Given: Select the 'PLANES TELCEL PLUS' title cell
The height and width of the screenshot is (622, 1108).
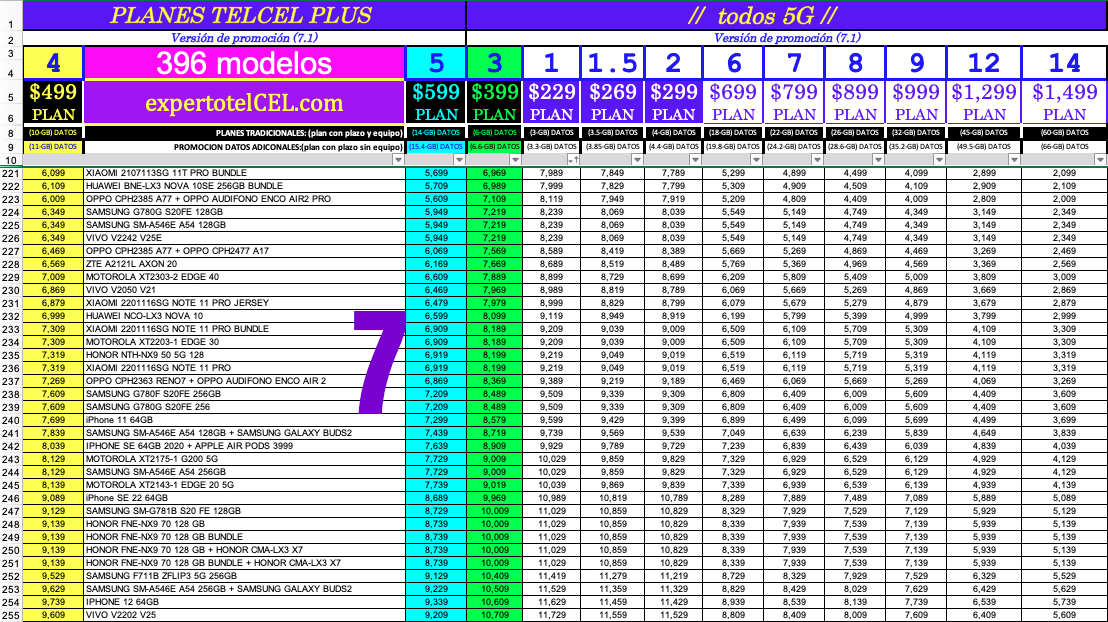Looking at the screenshot, I should coord(244,16).
